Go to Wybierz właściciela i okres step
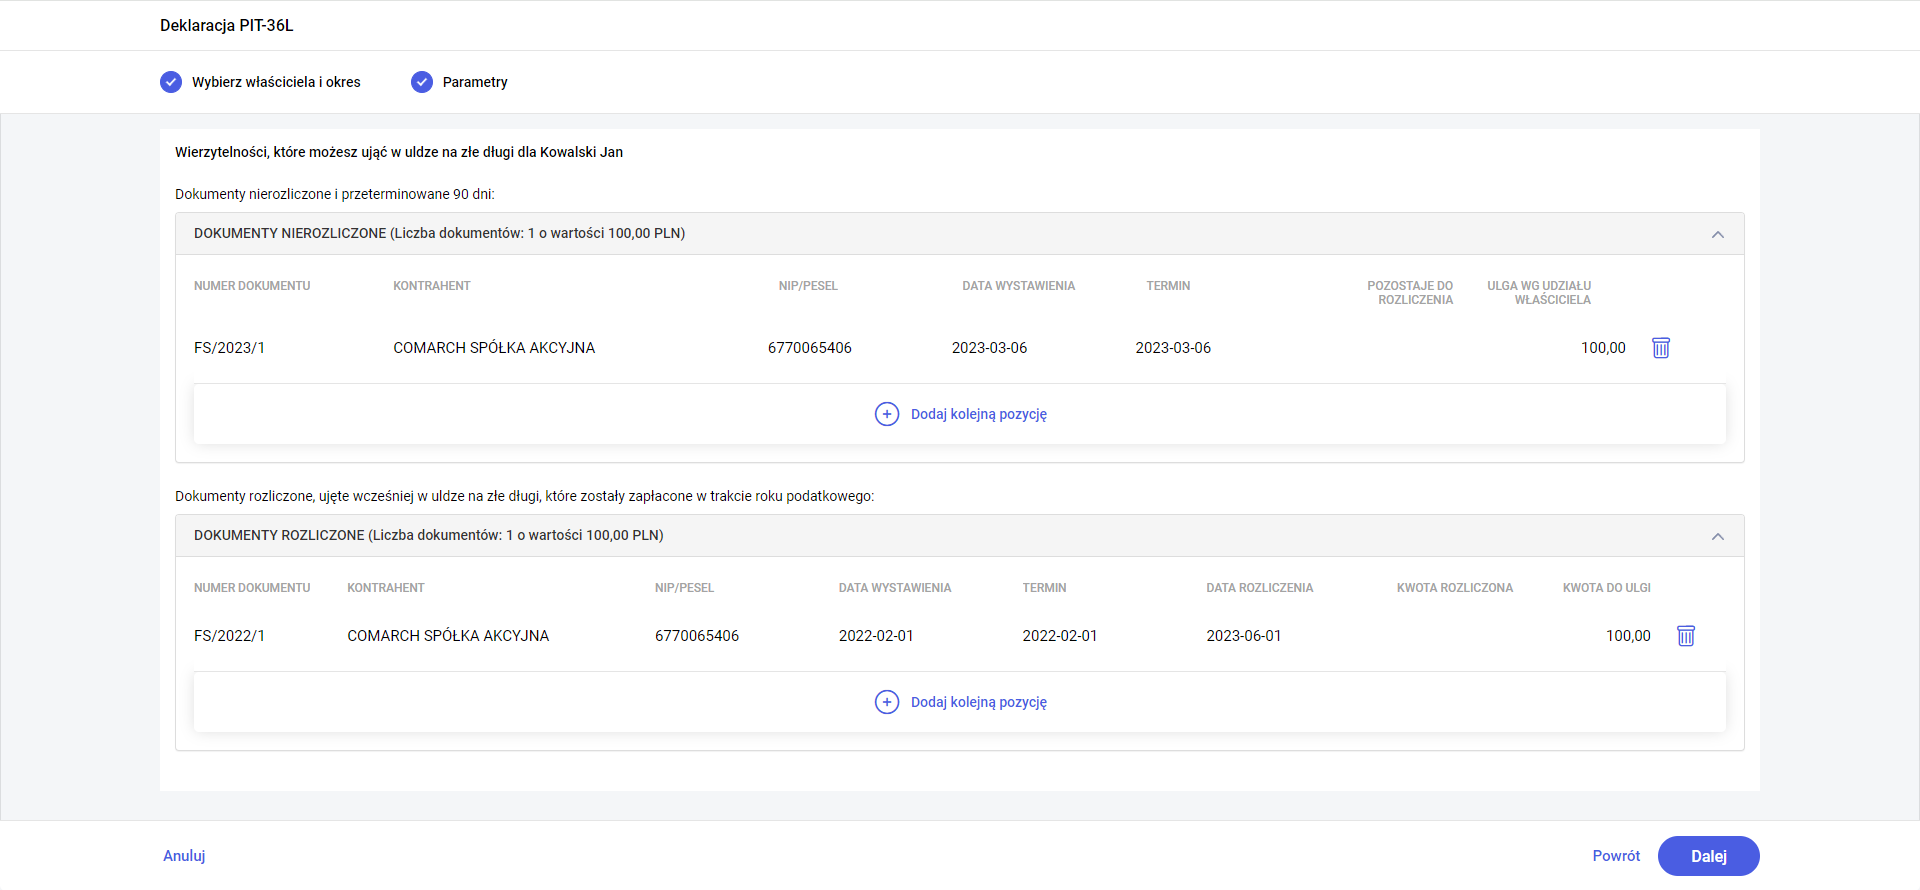 [276, 82]
